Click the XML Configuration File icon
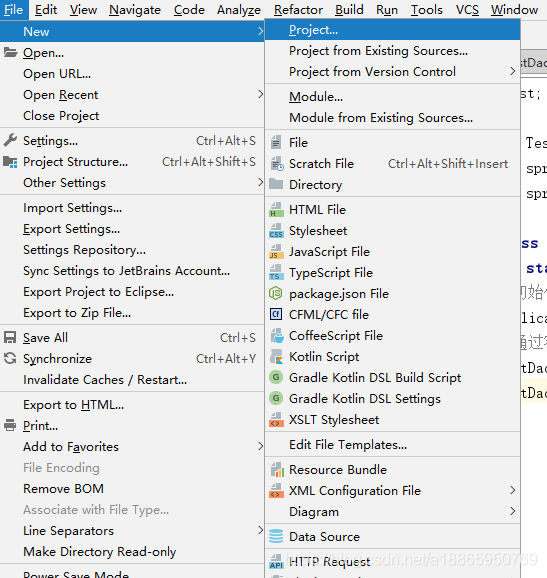Image resolution: width=547 pixels, height=578 pixels. coord(276,491)
